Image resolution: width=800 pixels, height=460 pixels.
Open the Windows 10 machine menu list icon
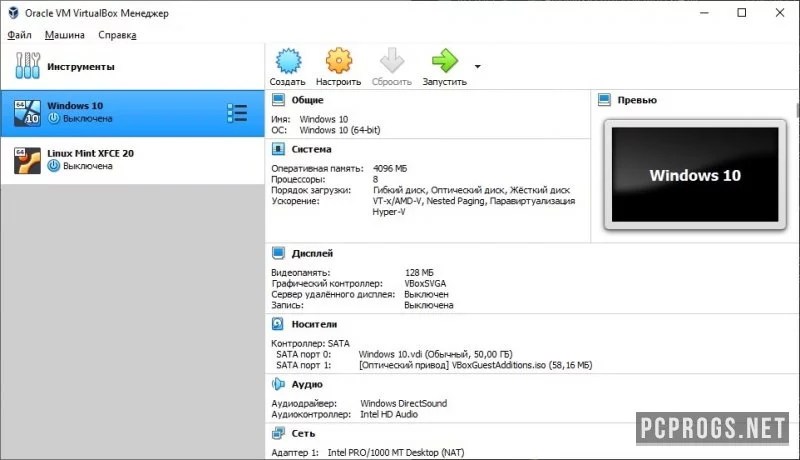pyautogui.click(x=237, y=113)
